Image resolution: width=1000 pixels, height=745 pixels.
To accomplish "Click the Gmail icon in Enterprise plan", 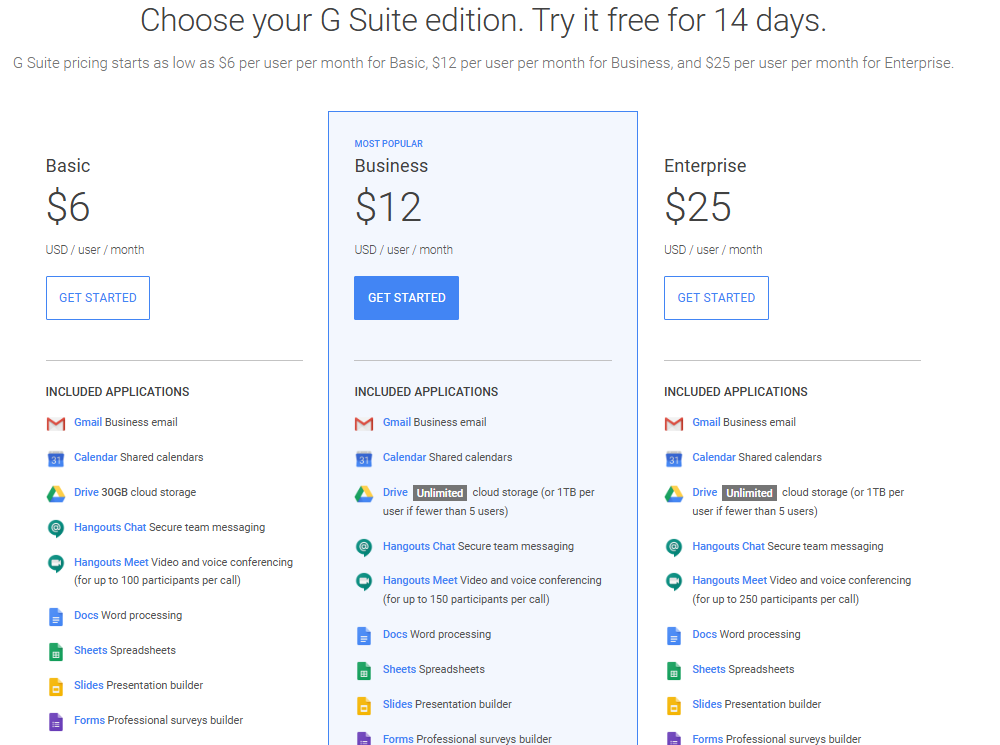I will (x=674, y=424).
